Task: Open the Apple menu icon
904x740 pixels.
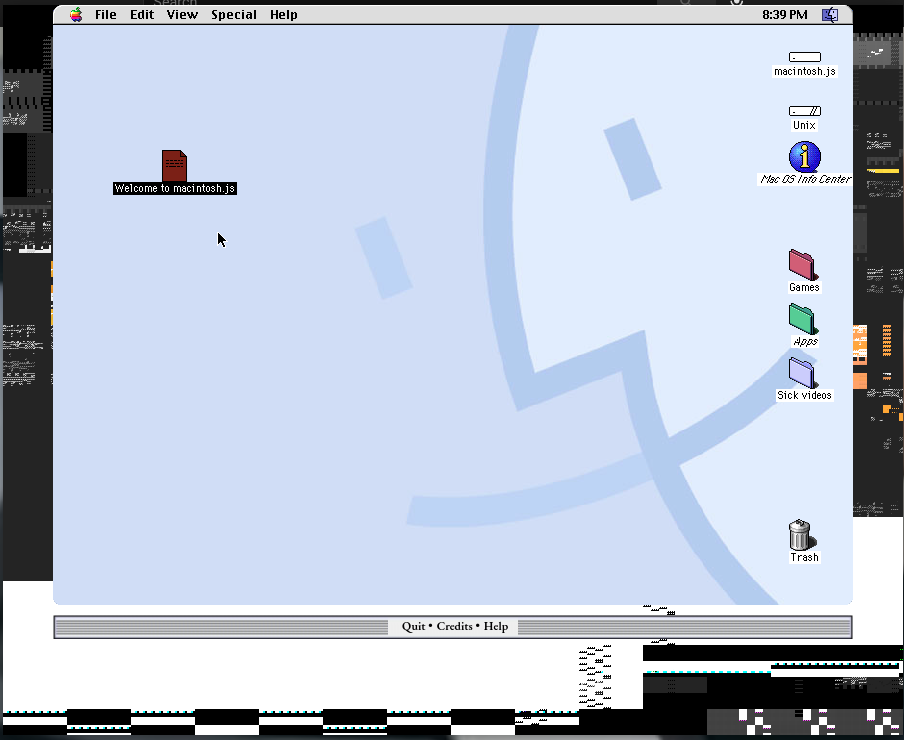Action: 76,14
